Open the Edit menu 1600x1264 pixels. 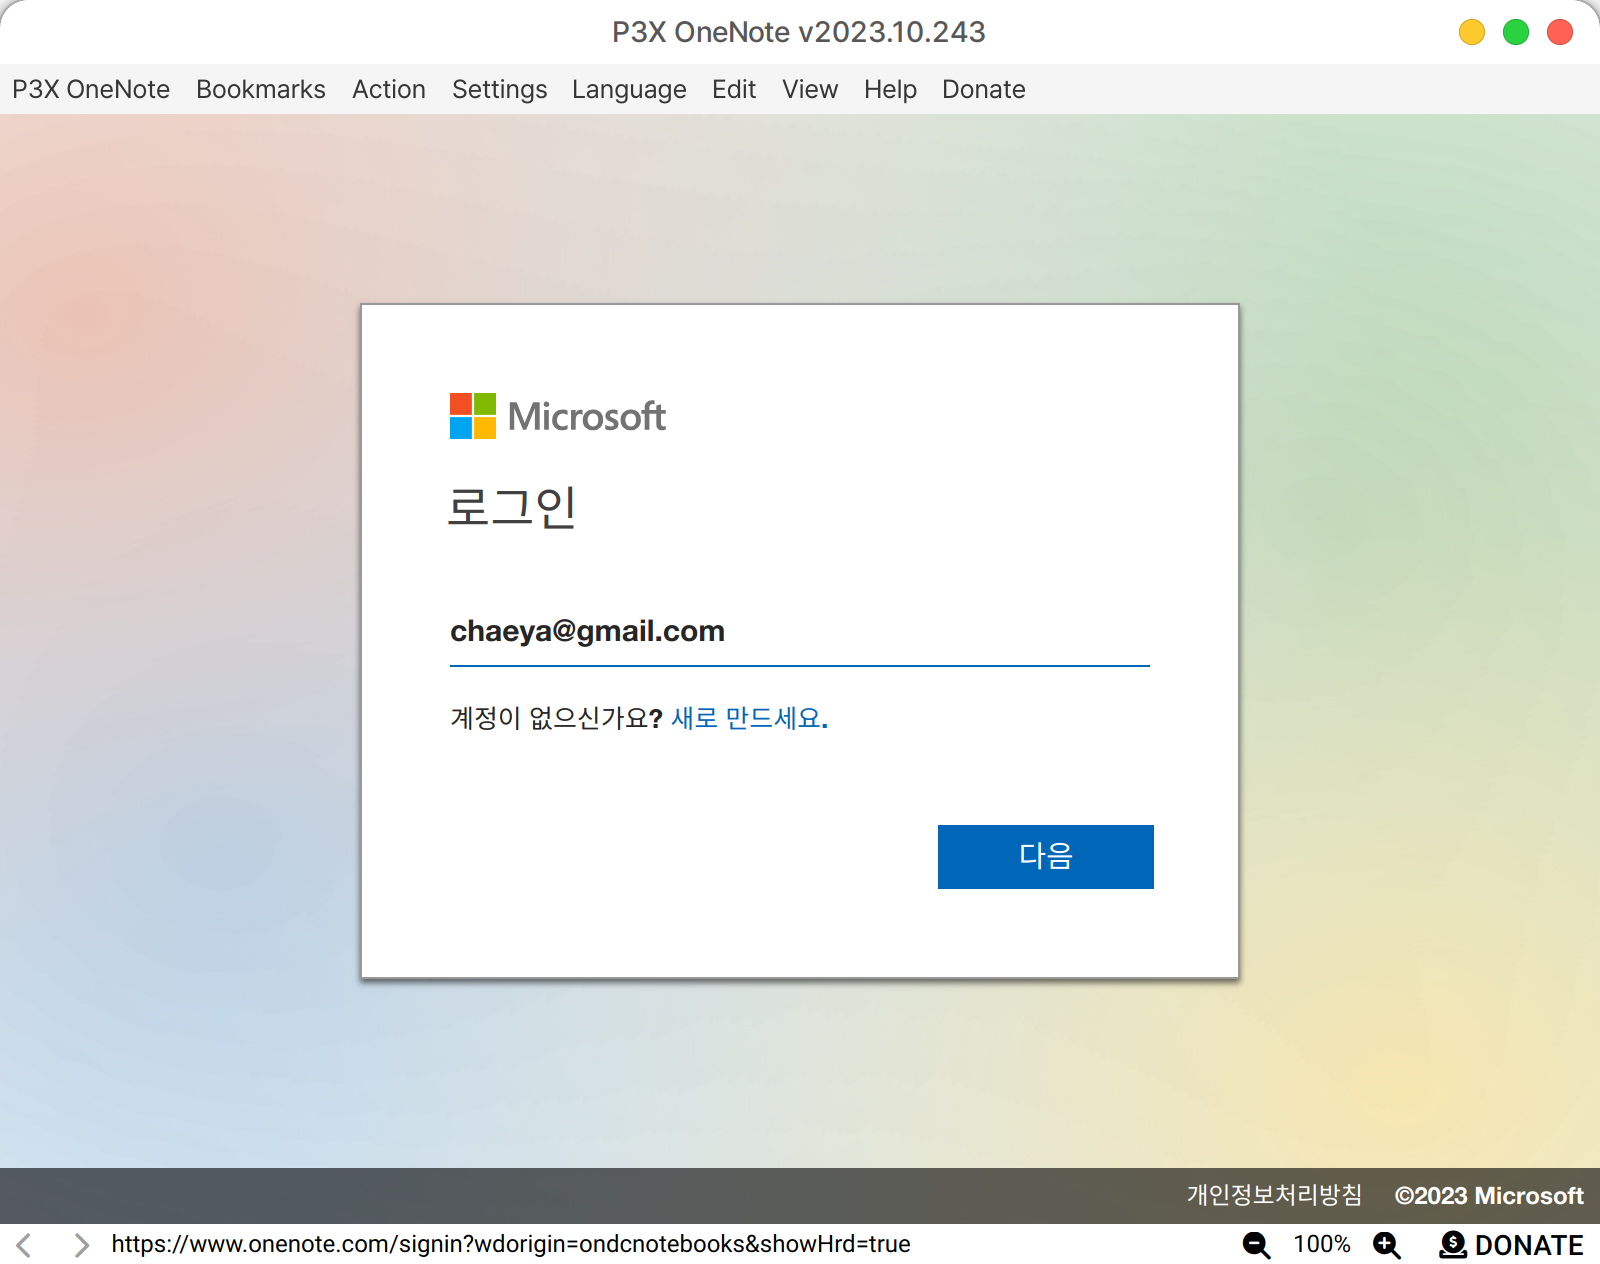(x=734, y=89)
